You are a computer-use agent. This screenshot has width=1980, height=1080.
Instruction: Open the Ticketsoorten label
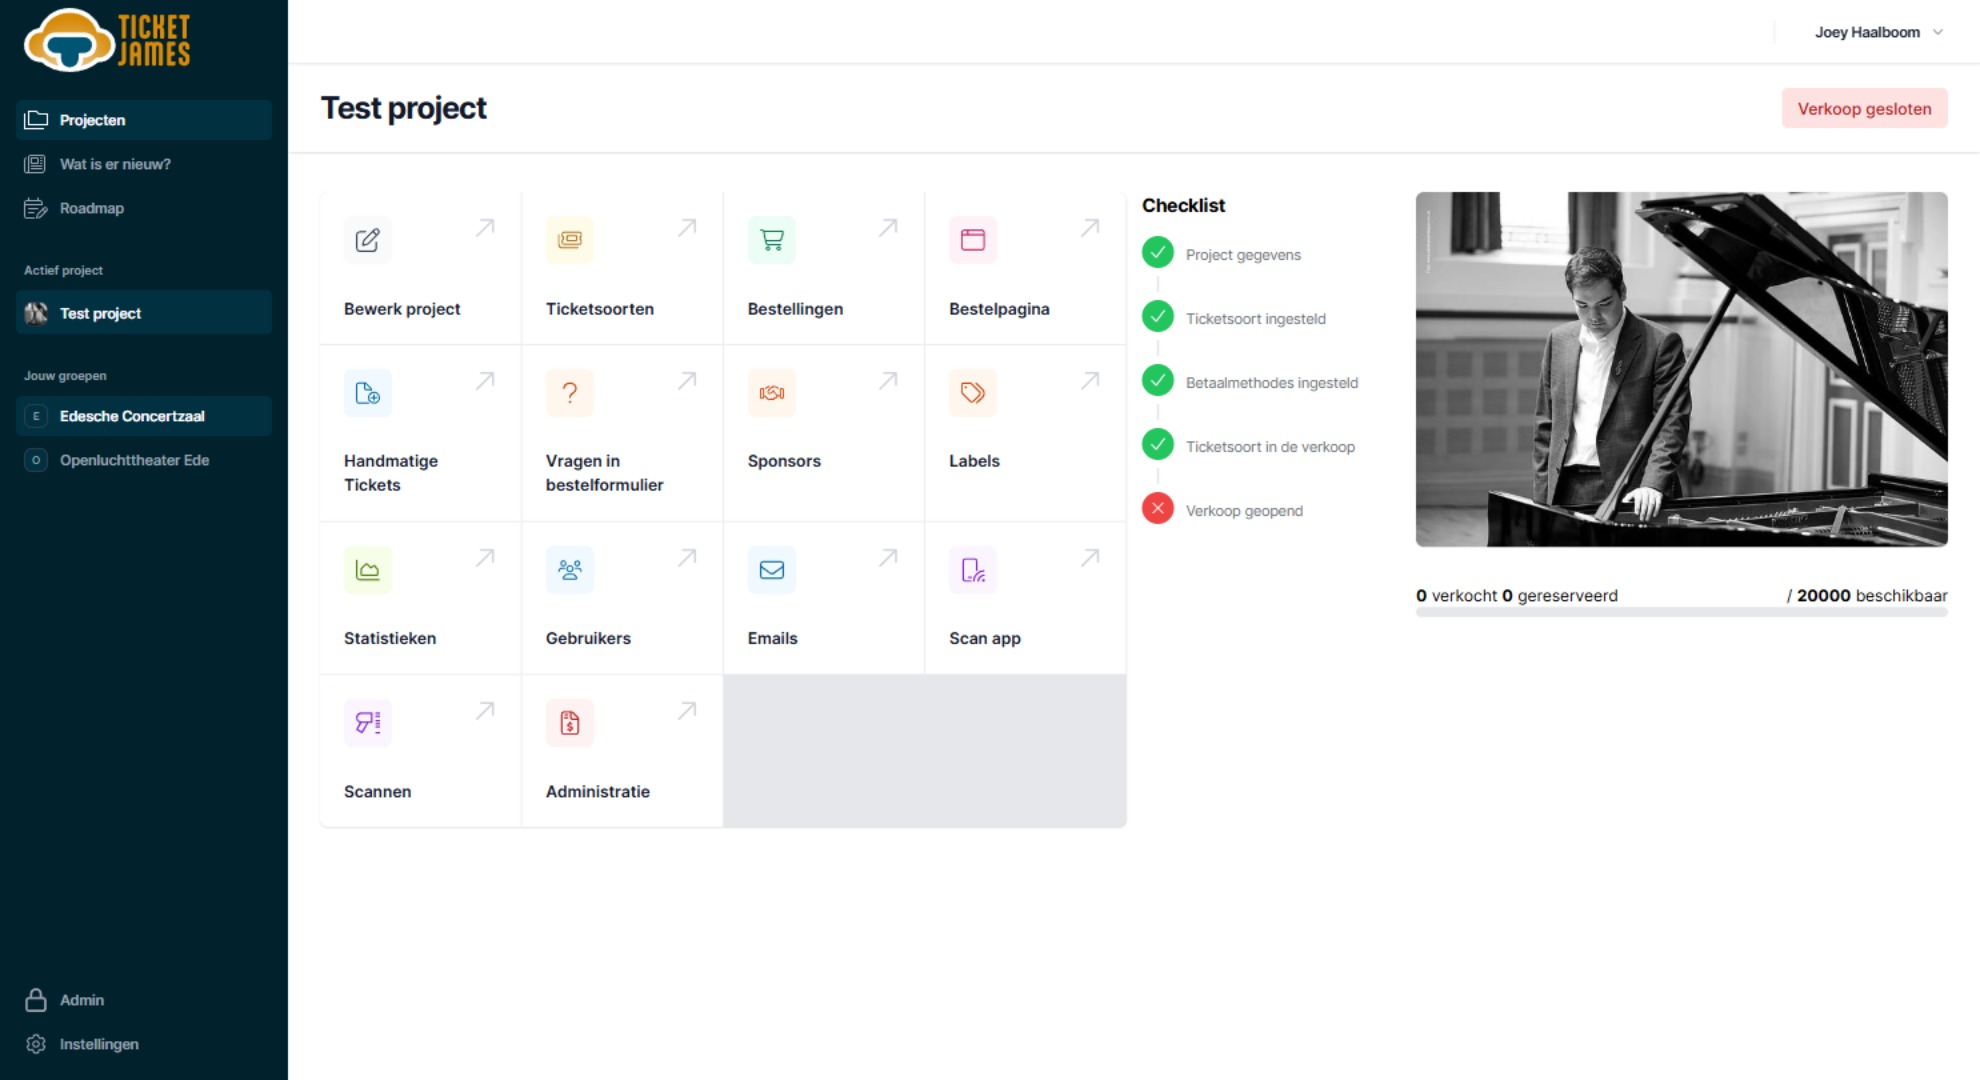[600, 309]
